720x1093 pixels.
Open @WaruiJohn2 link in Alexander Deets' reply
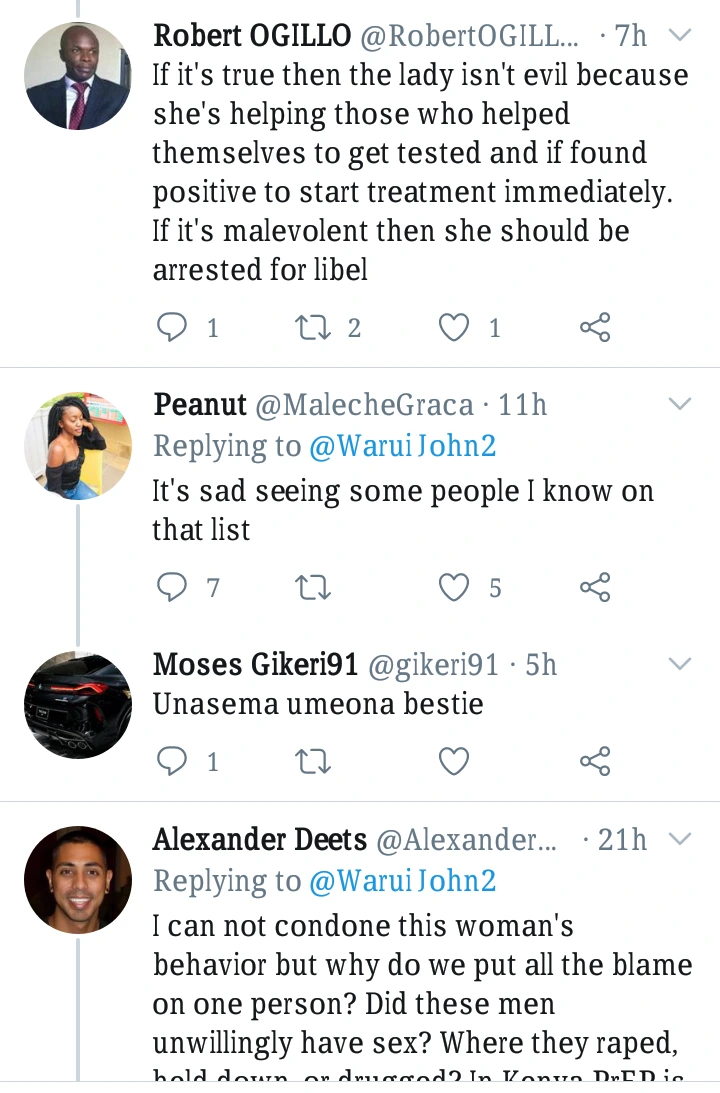click(x=402, y=881)
